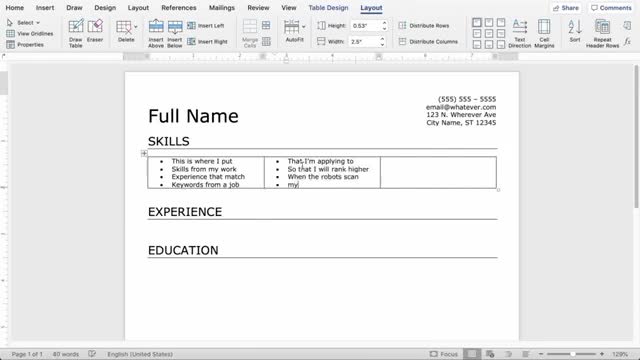This screenshot has height=360, width=640.
Task: Open the References tab
Action: 179,8
